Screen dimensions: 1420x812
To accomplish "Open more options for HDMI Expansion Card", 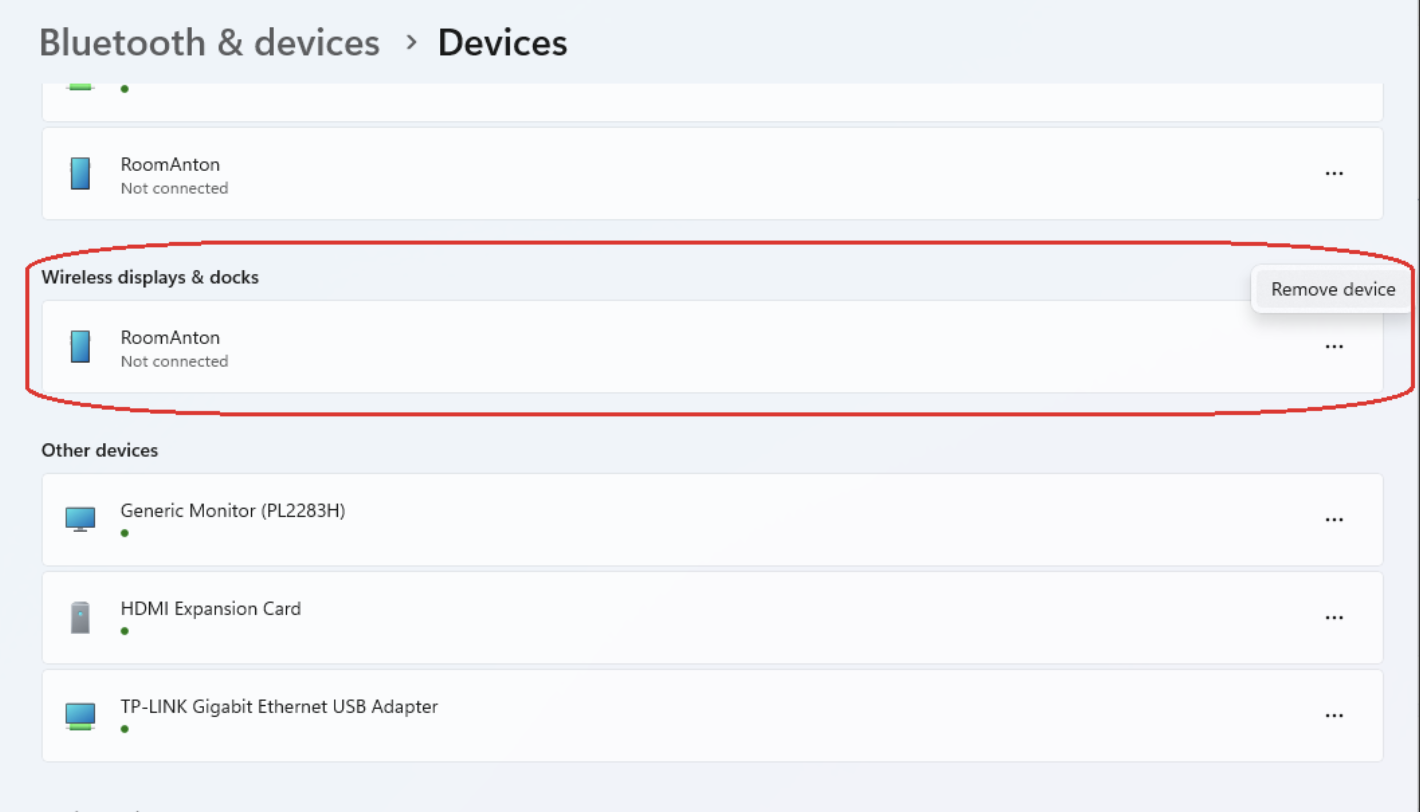I will (1333, 618).
